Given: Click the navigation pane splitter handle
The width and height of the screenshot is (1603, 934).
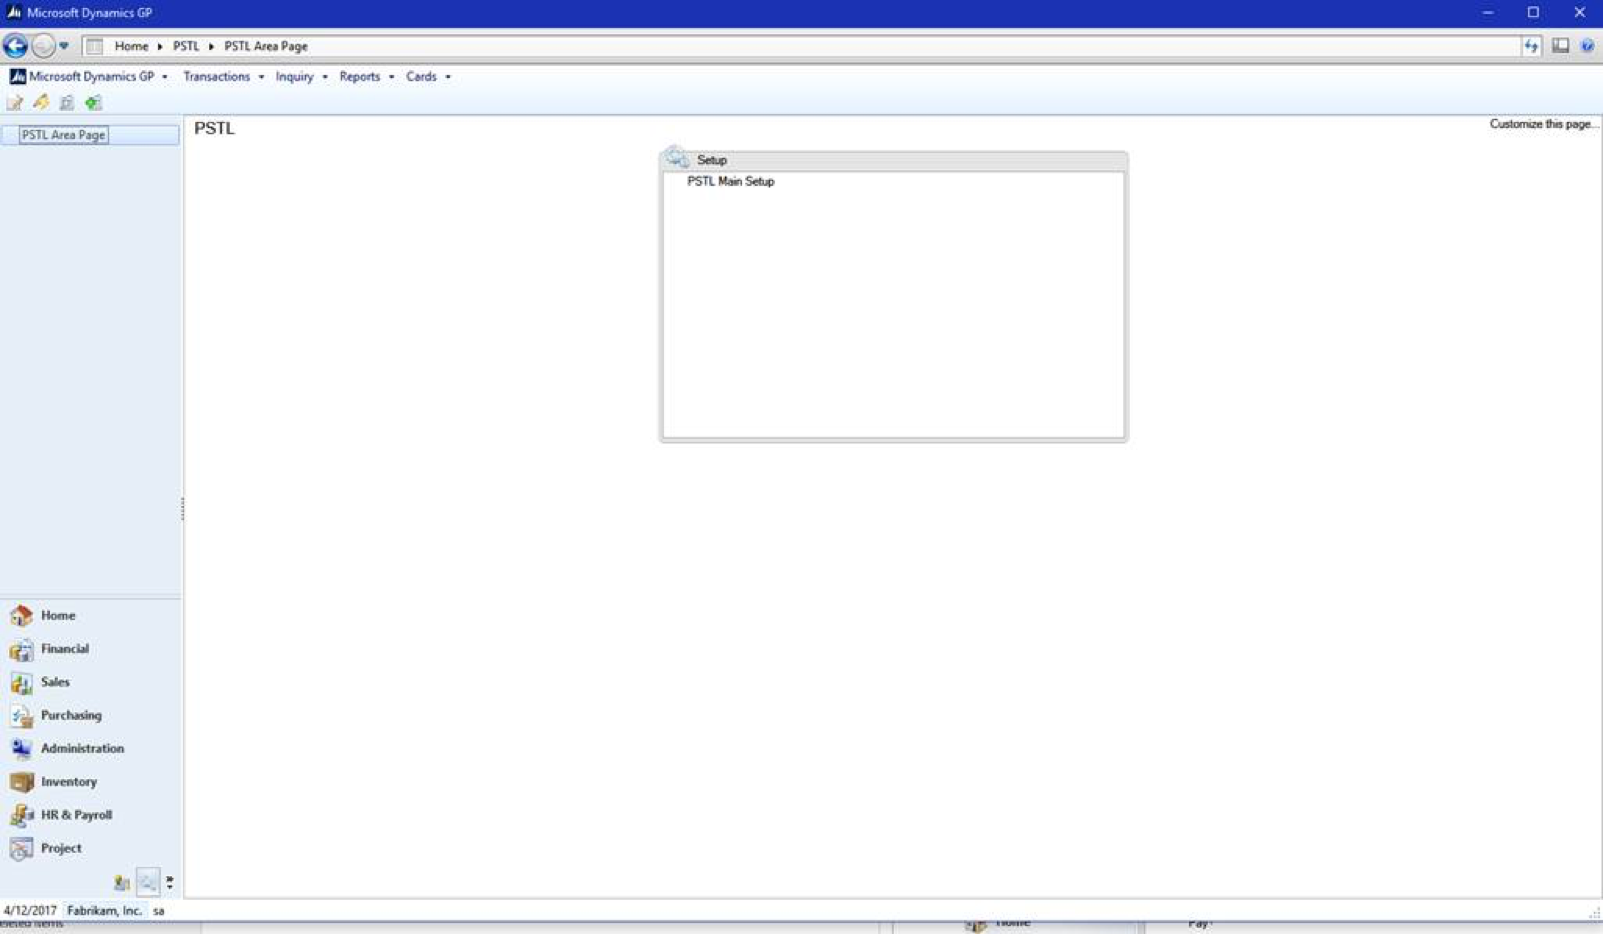Looking at the screenshot, I should (182, 510).
